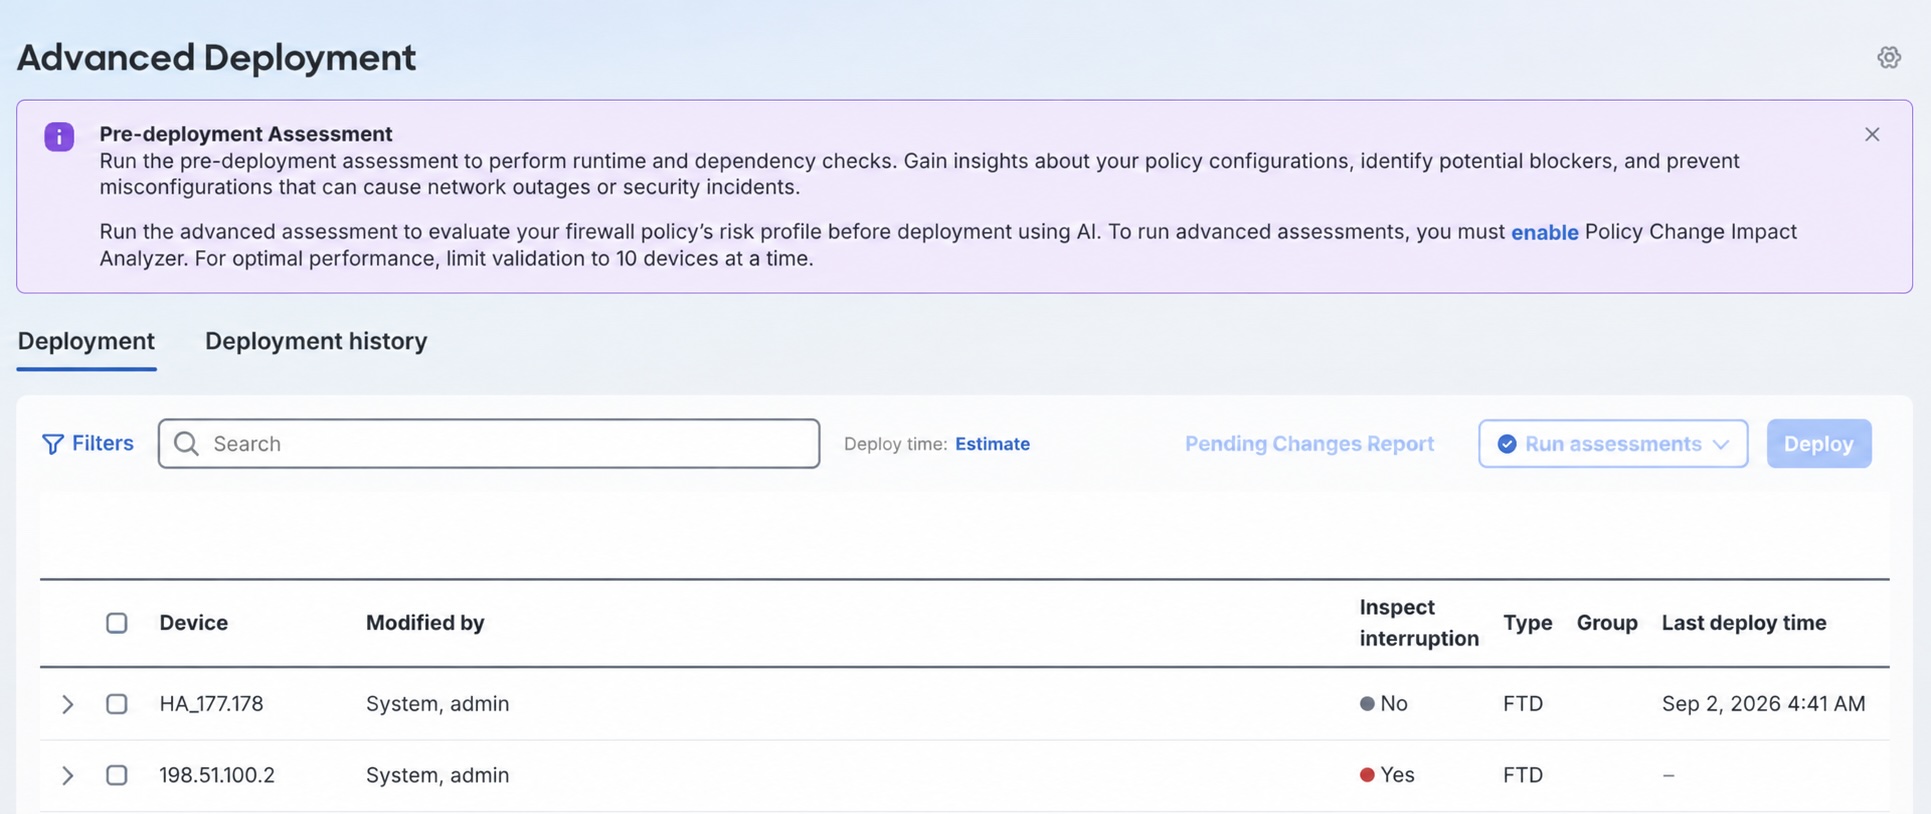Click the Sep 2, 2026 4:41 AM timestamp
1931x814 pixels.
[x=1763, y=704]
